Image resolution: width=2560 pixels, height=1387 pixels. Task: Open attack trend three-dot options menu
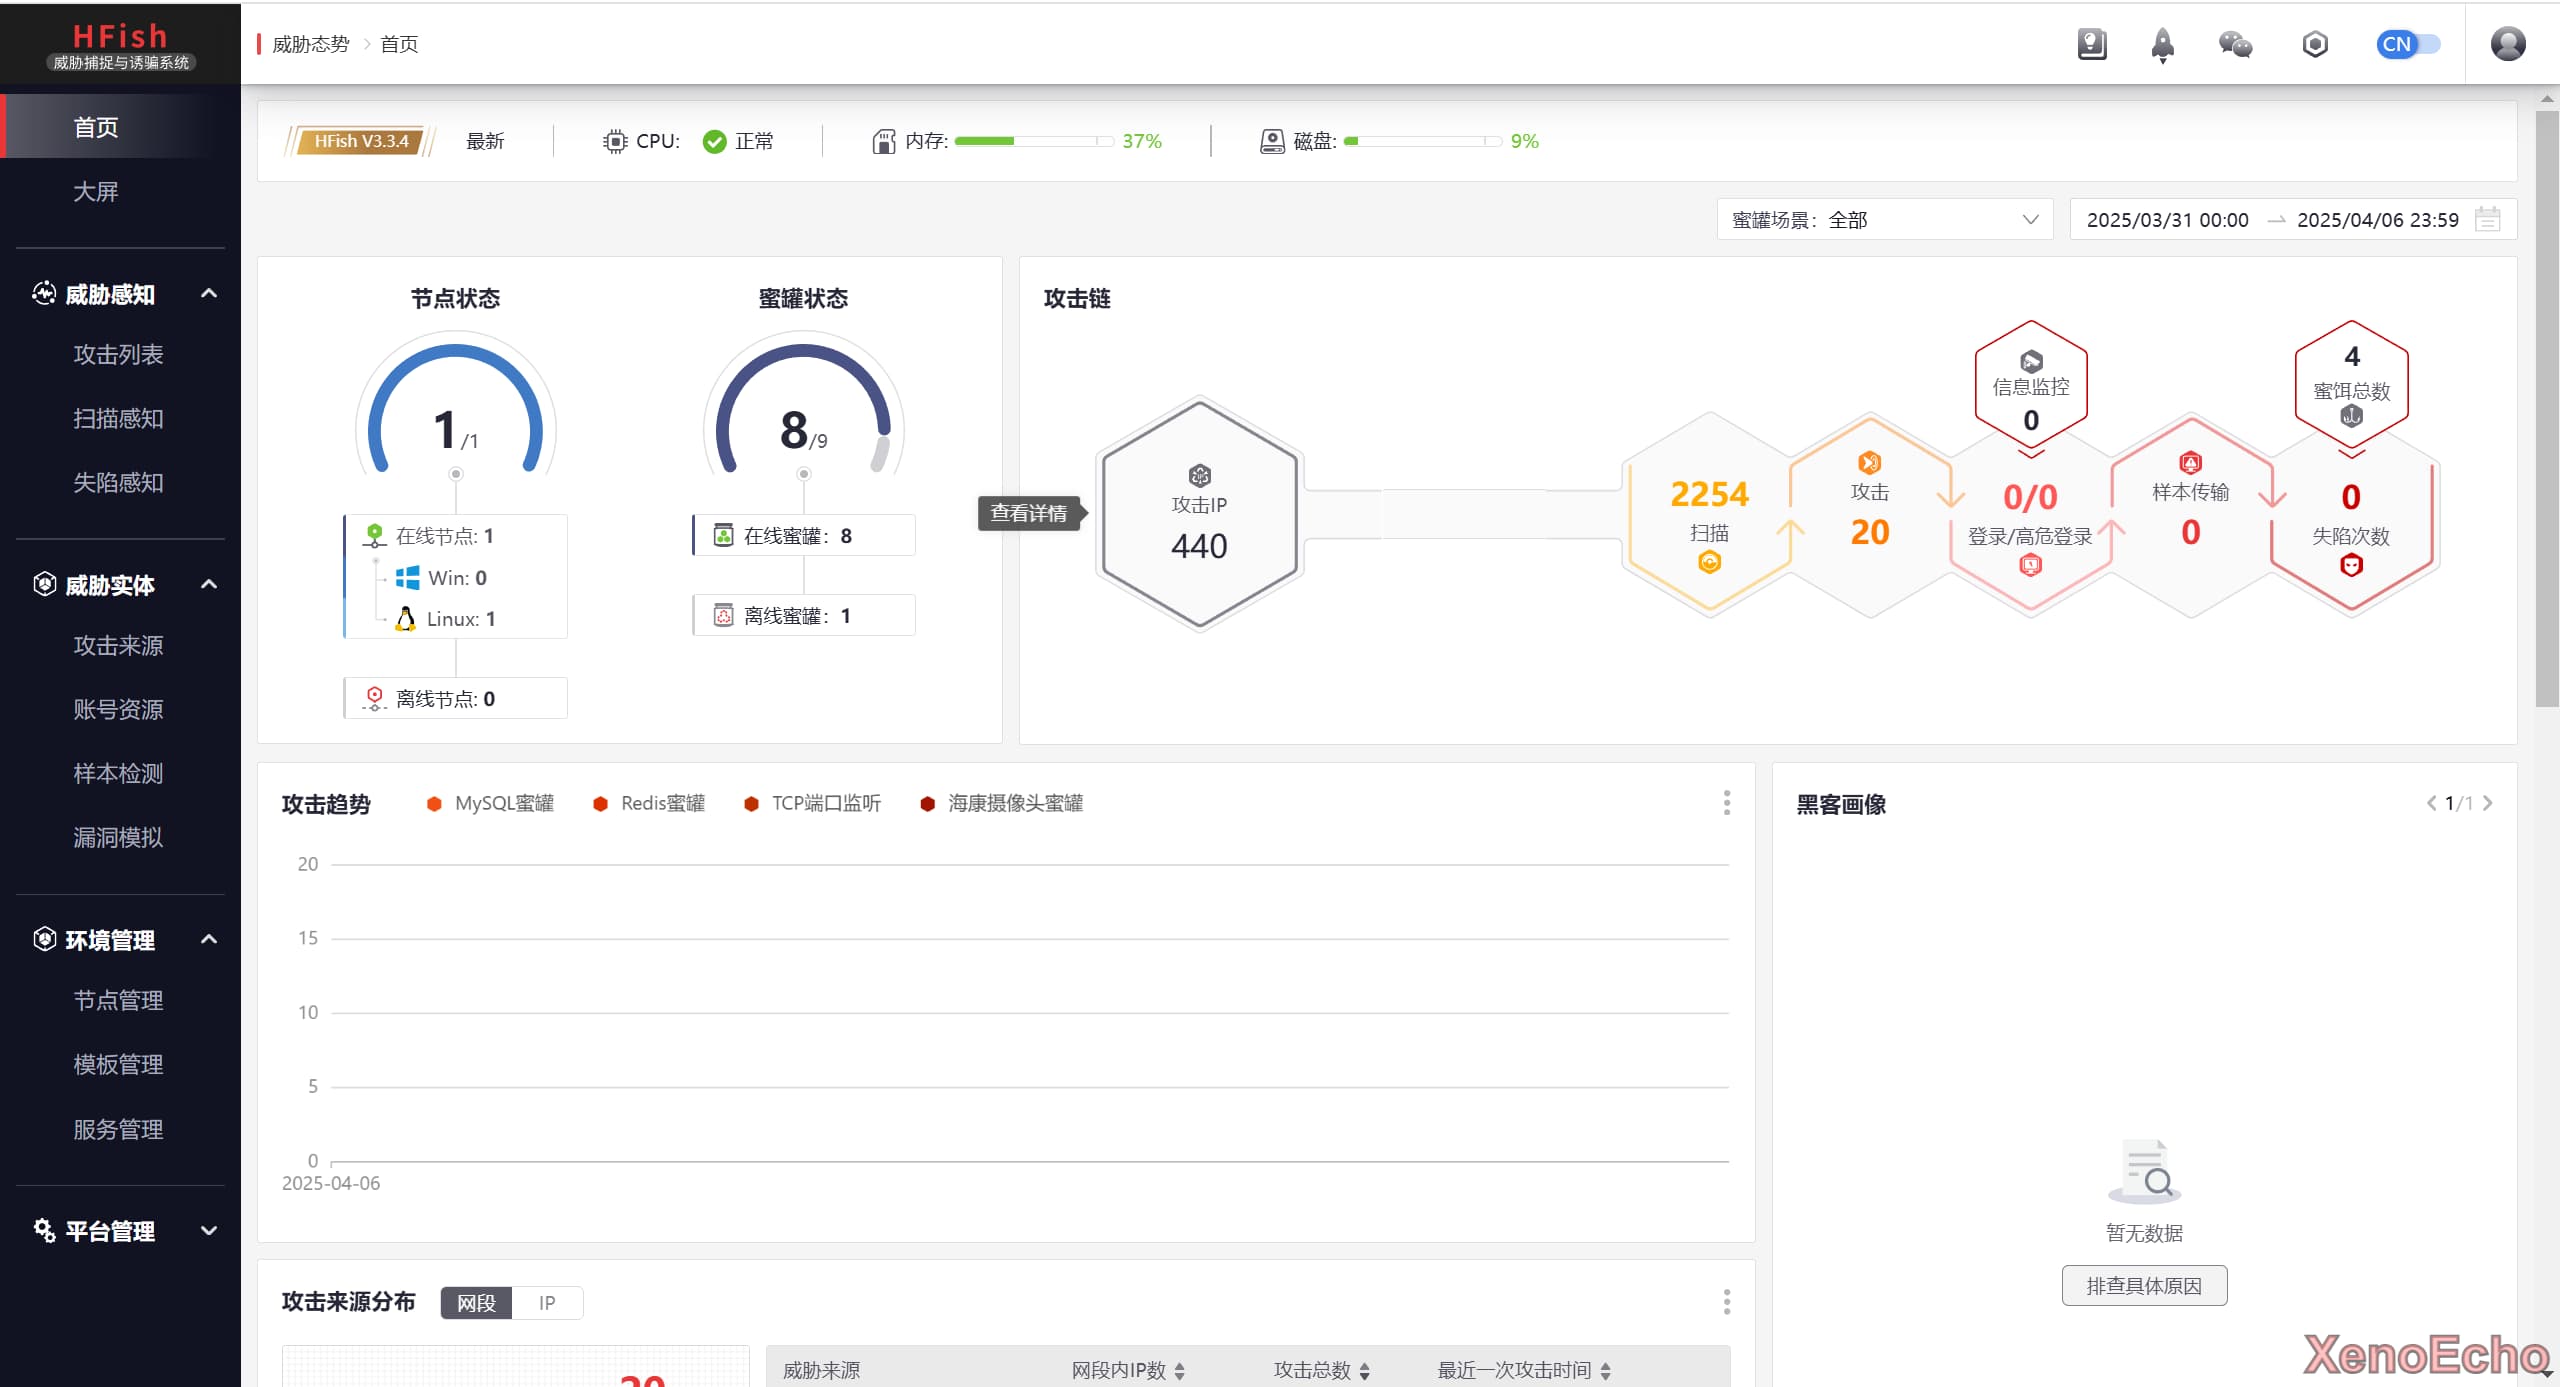tap(1726, 803)
